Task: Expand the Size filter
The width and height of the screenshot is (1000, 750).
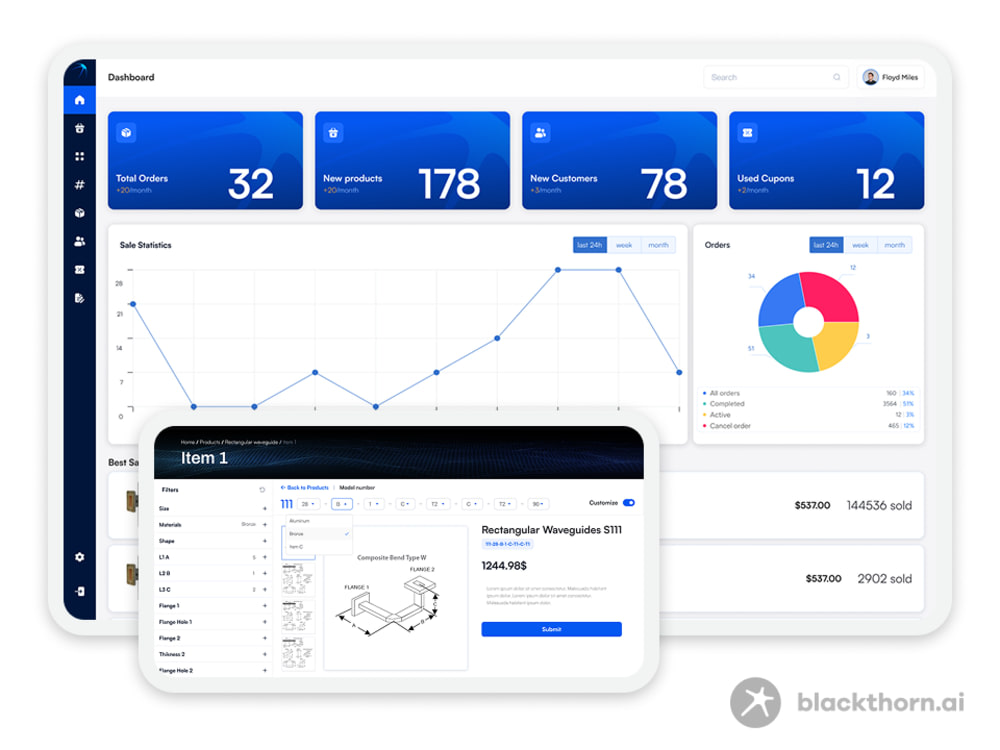Action: click(x=265, y=509)
